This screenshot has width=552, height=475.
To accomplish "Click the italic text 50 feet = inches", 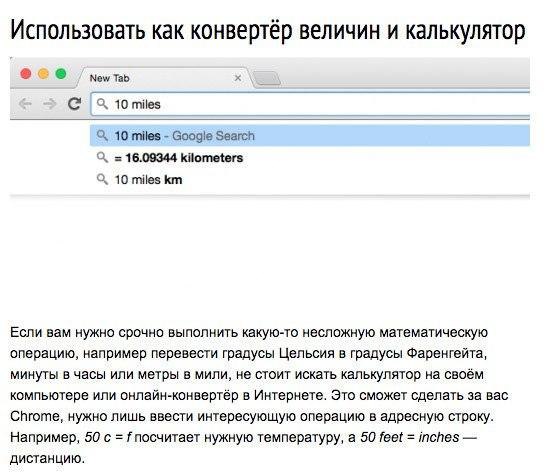I will pyautogui.click(x=410, y=437).
